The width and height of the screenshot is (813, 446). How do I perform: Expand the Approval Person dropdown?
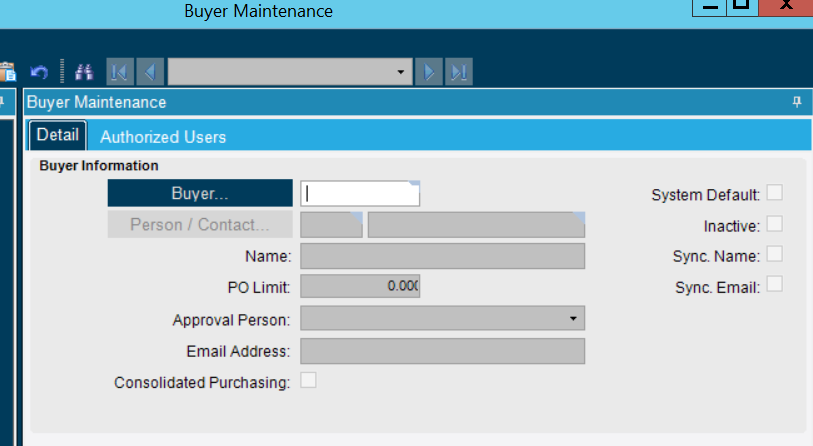pyautogui.click(x=573, y=318)
